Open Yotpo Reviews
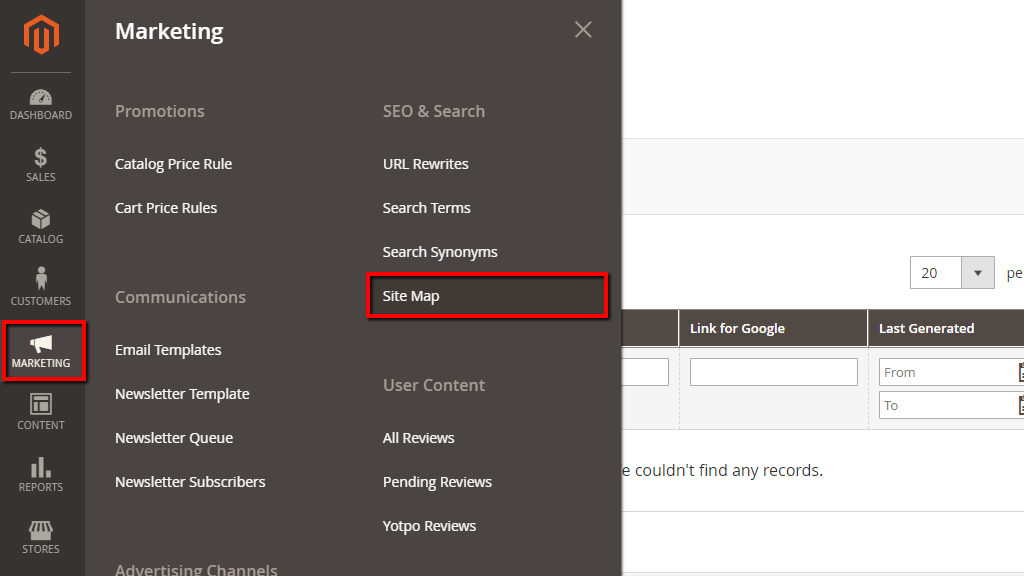 tap(429, 525)
